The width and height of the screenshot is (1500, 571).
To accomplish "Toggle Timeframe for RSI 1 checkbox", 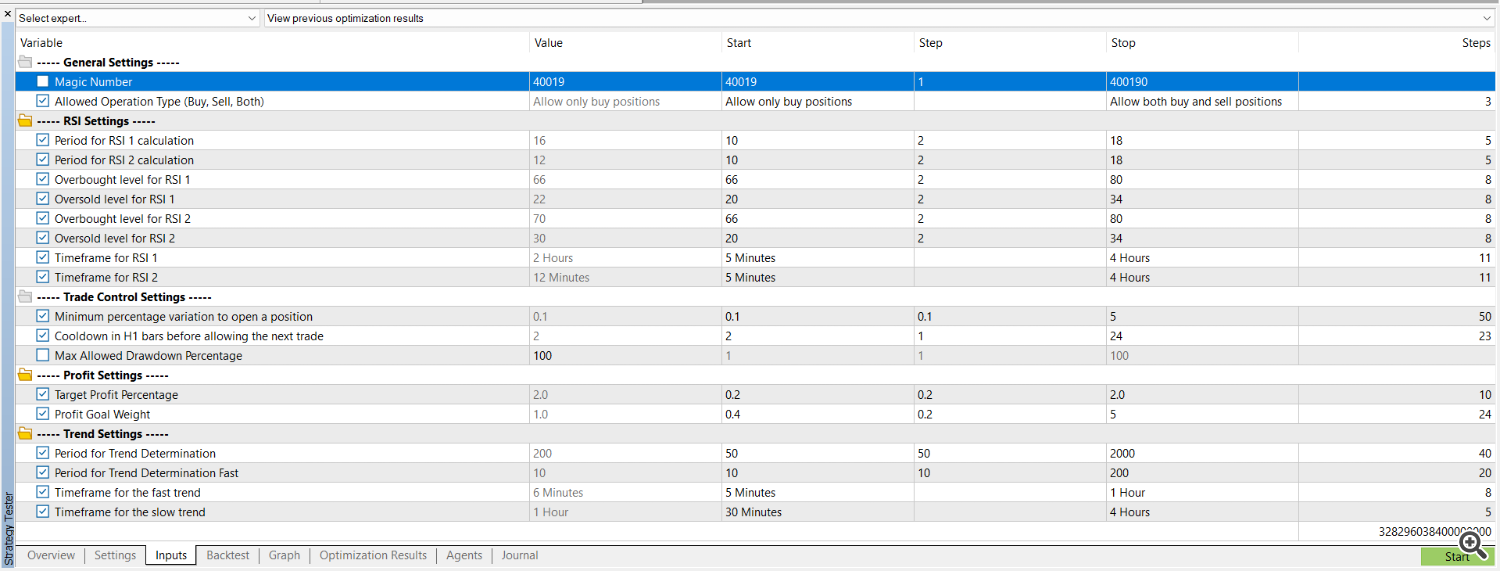I will click(x=42, y=258).
